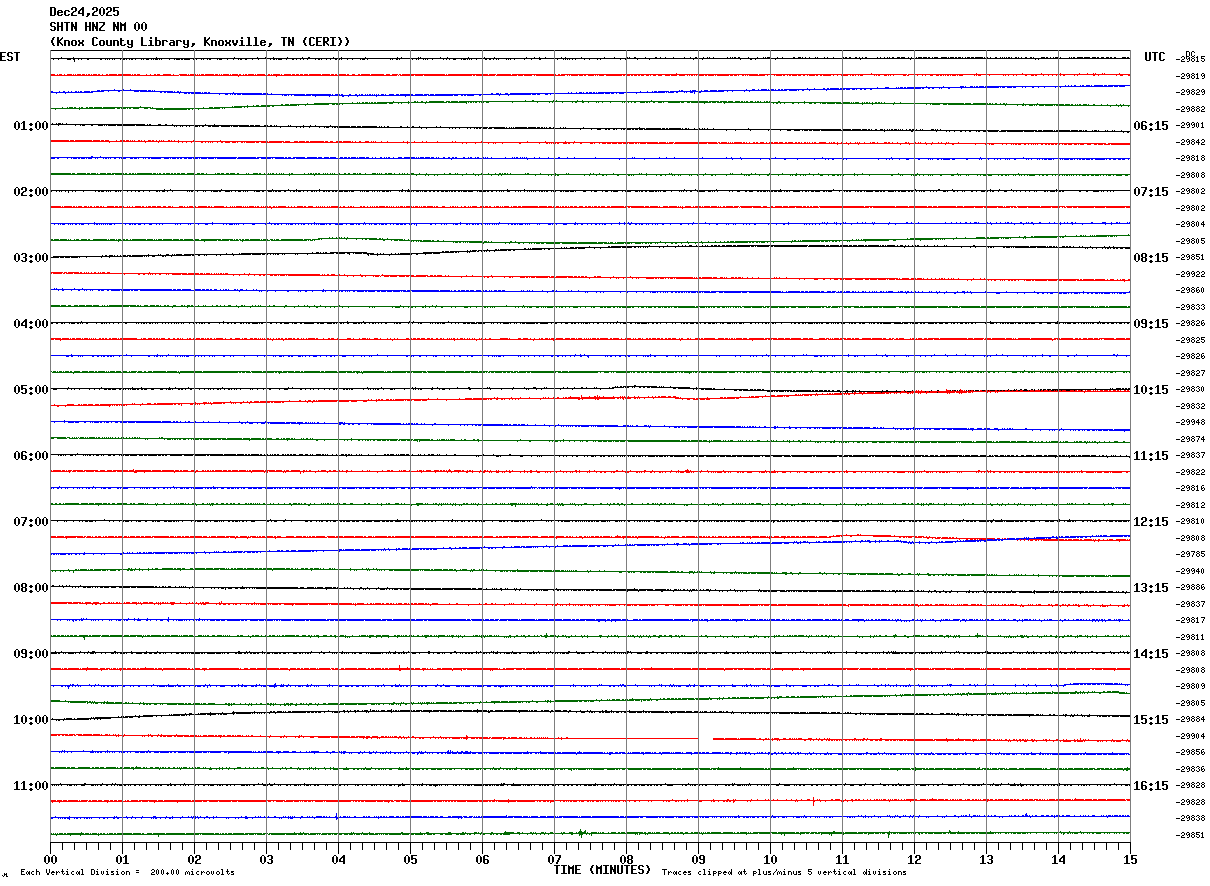Click the 10:15 UTC row label
This screenshot has width=1210, height=886.
click(1151, 390)
